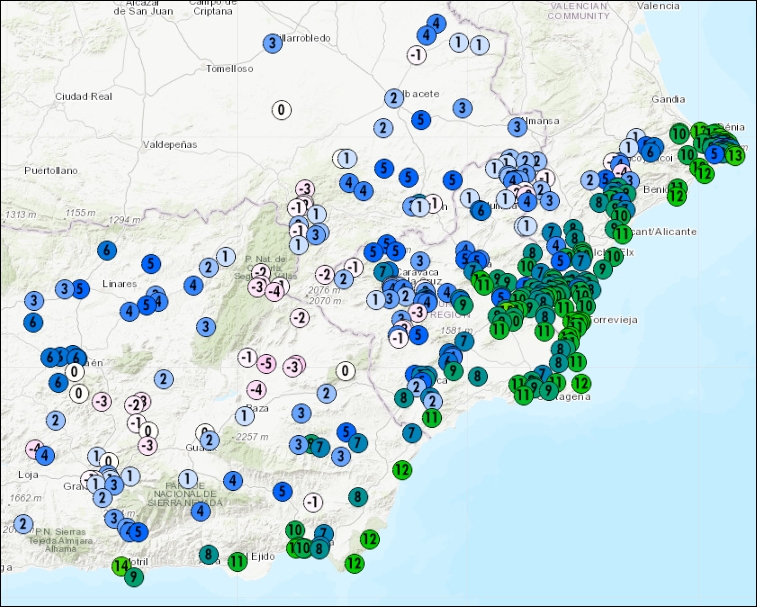Click the 0 marker north of Guadix 2
The image size is (757, 607).
(205, 431)
